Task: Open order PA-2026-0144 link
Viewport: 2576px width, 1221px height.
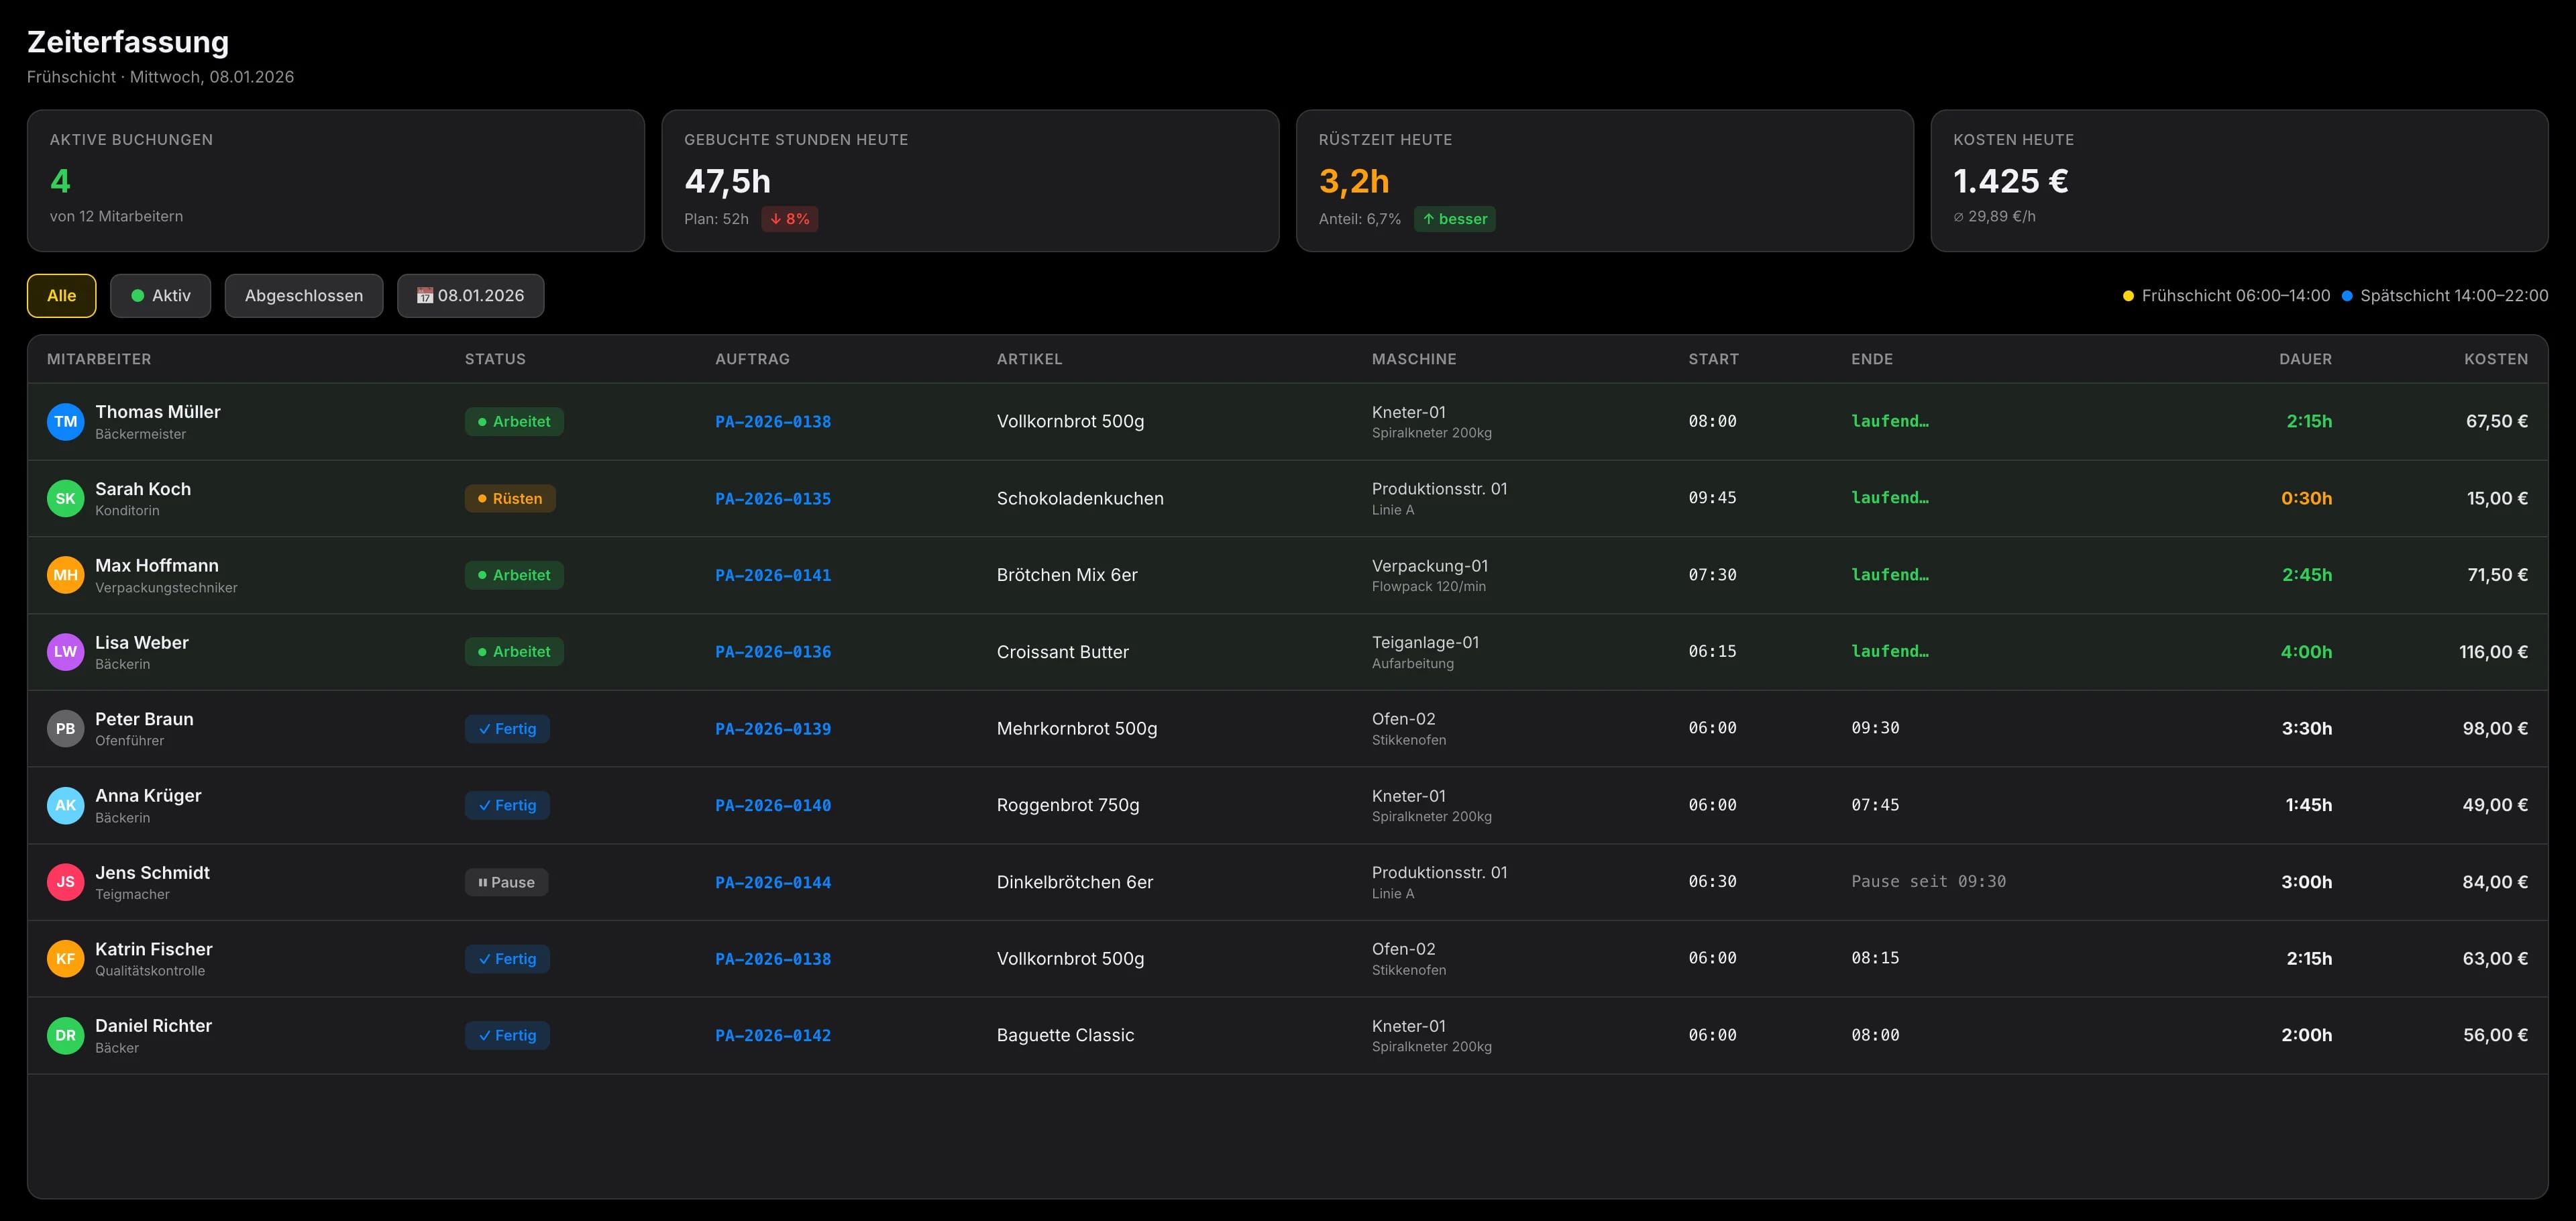Action: 772,882
